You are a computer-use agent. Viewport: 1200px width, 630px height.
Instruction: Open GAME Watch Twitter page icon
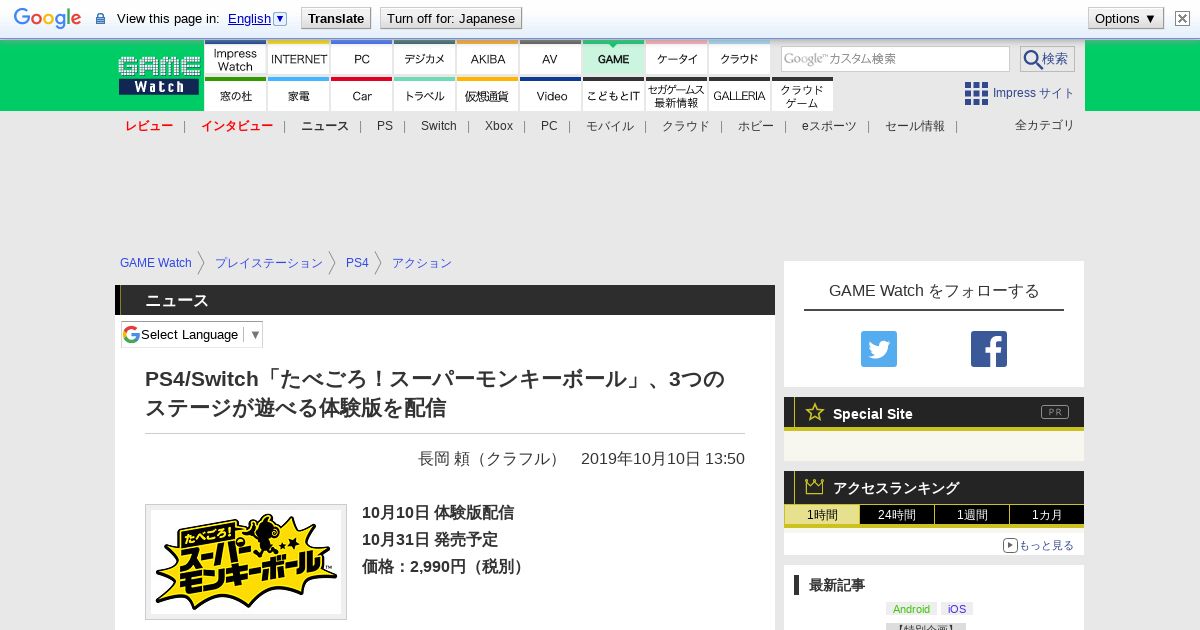(879, 349)
